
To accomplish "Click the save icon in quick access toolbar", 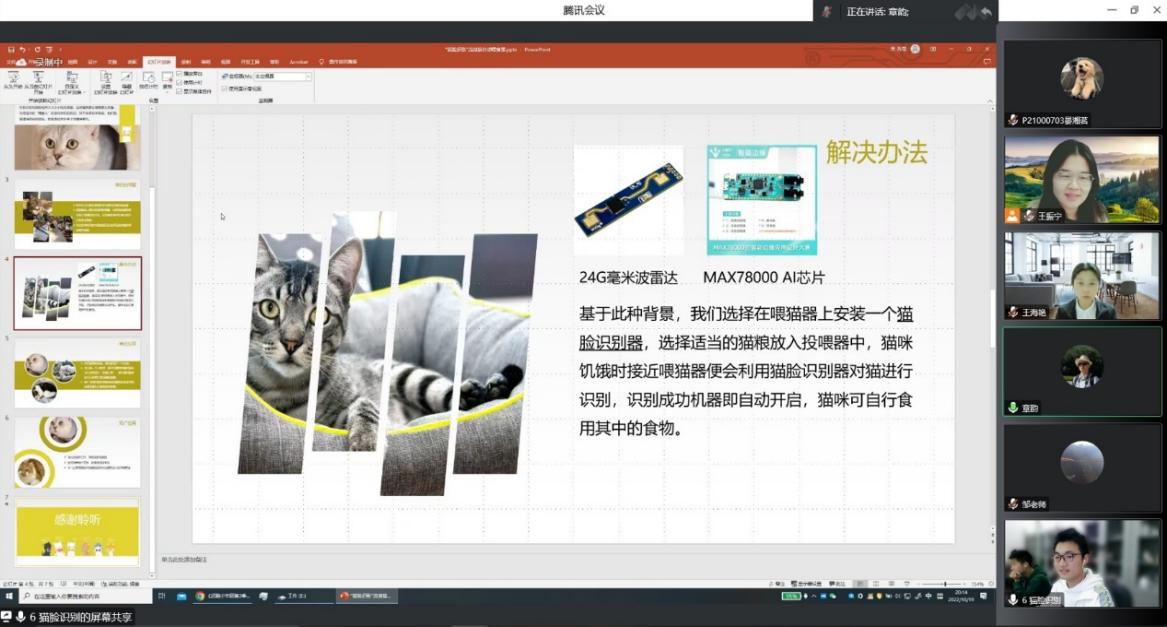I will pyautogui.click(x=10, y=49).
